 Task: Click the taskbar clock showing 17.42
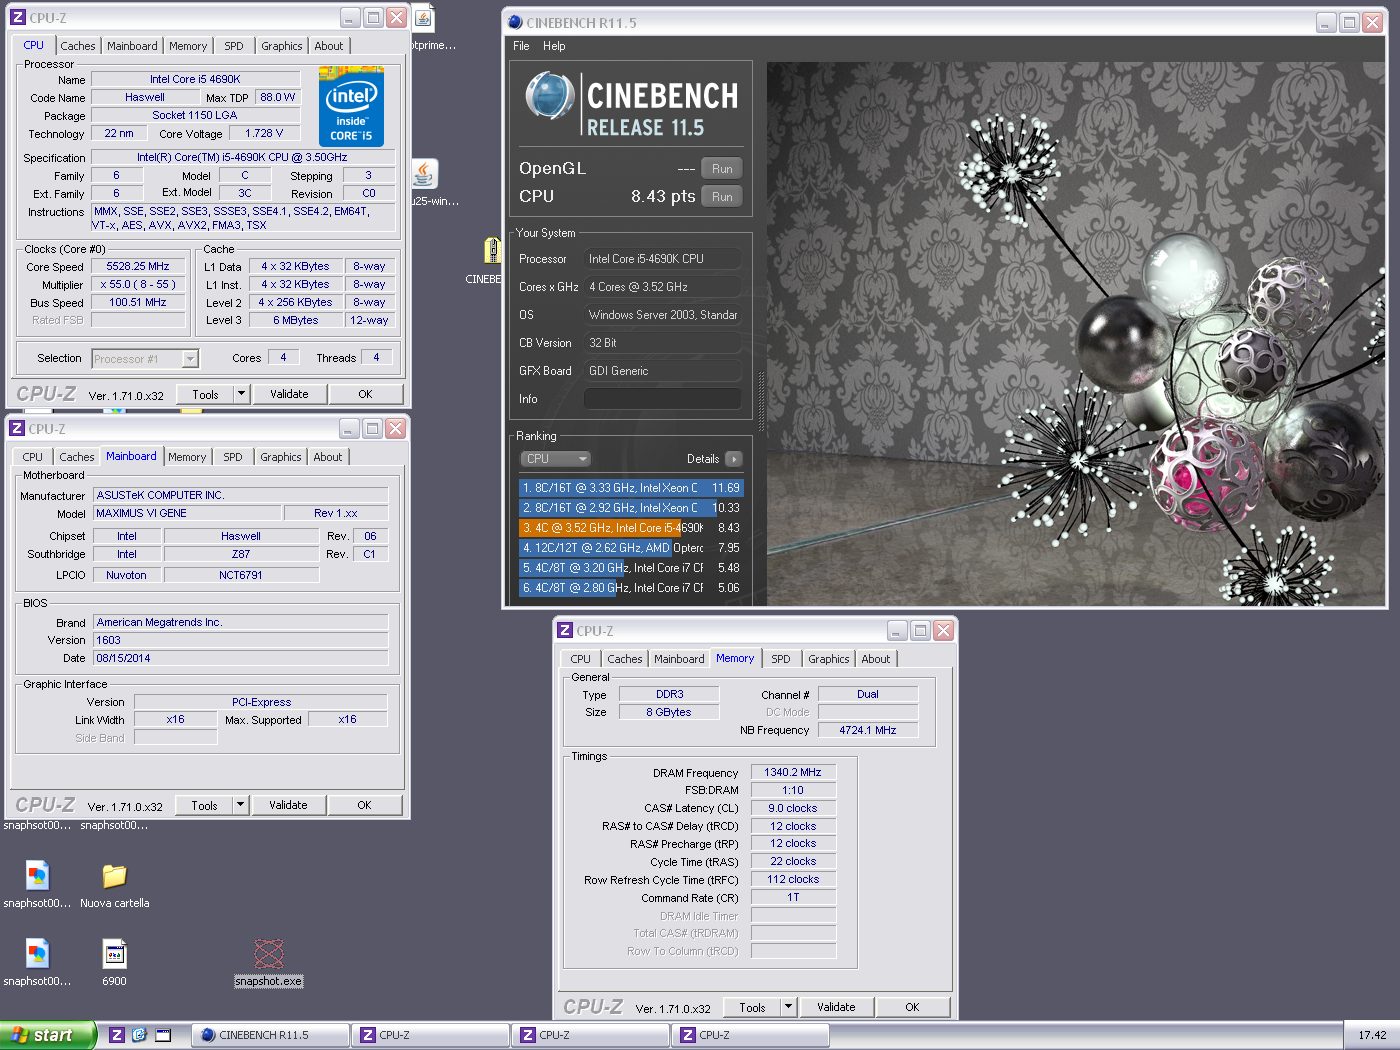pos(1372,1035)
